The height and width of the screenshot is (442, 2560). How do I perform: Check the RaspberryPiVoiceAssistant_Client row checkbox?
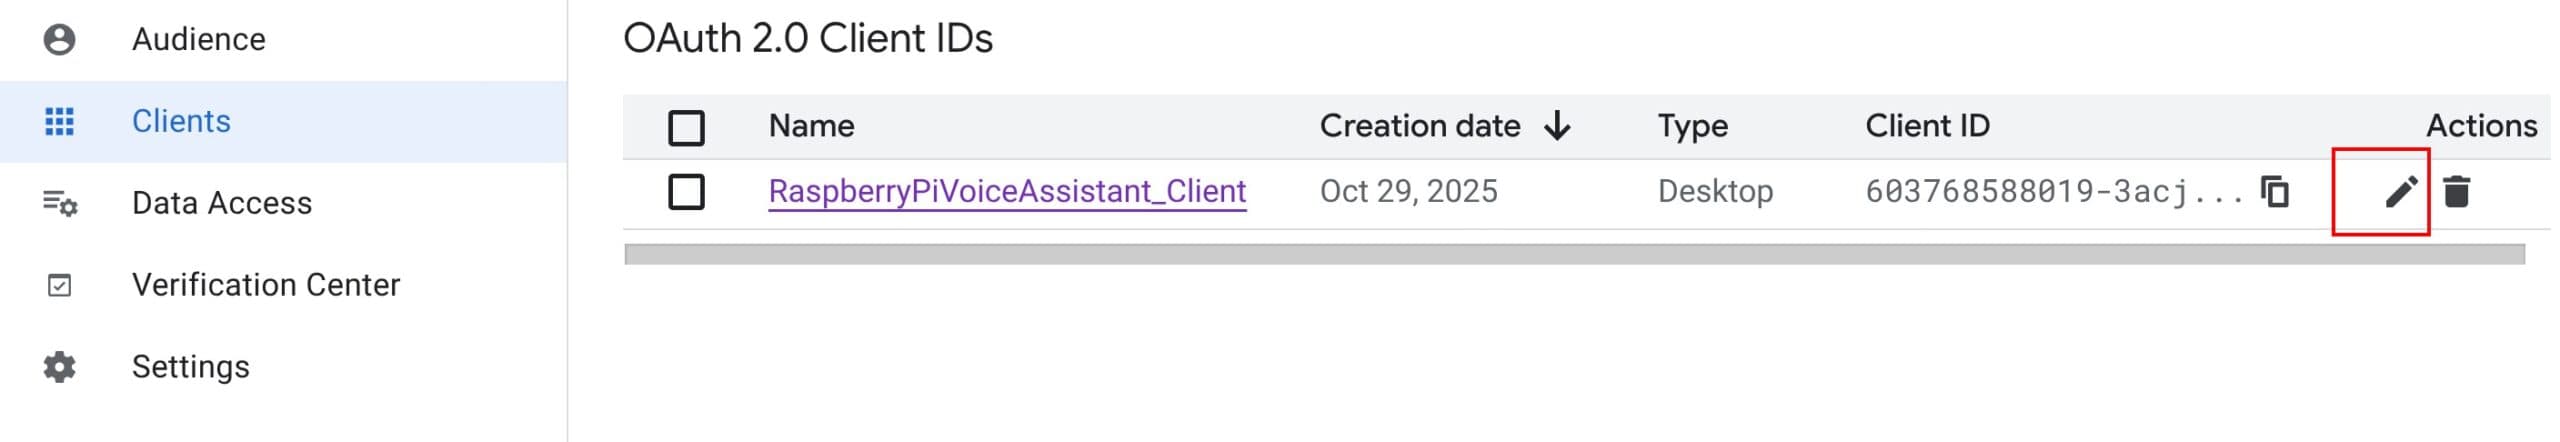pyautogui.click(x=686, y=192)
